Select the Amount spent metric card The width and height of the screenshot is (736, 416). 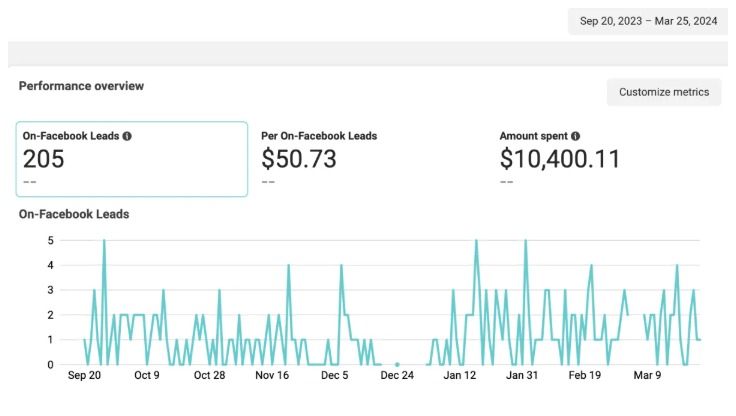pyautogui.click(x=609, y=159)
